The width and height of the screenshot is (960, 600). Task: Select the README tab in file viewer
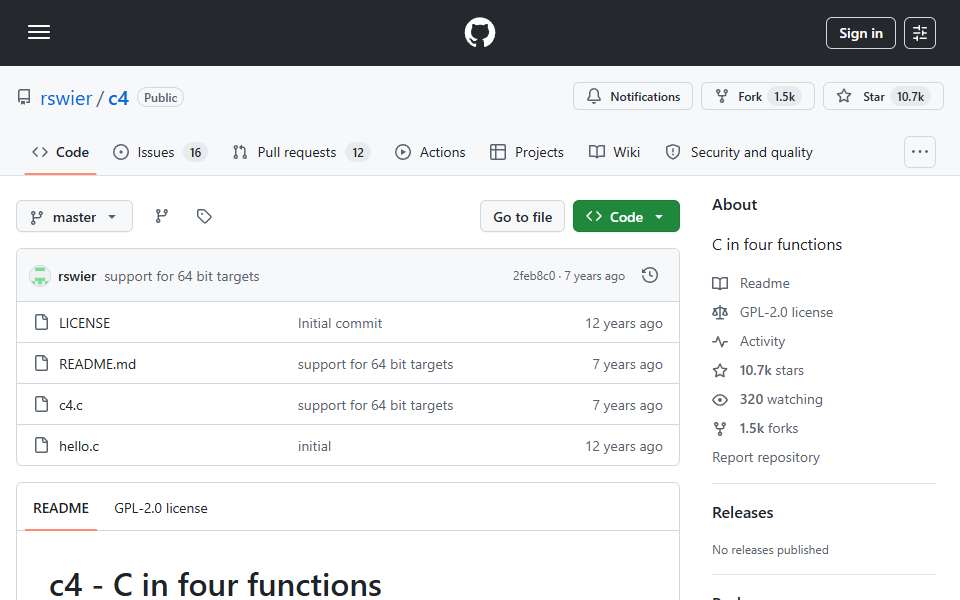coord(61,508)
